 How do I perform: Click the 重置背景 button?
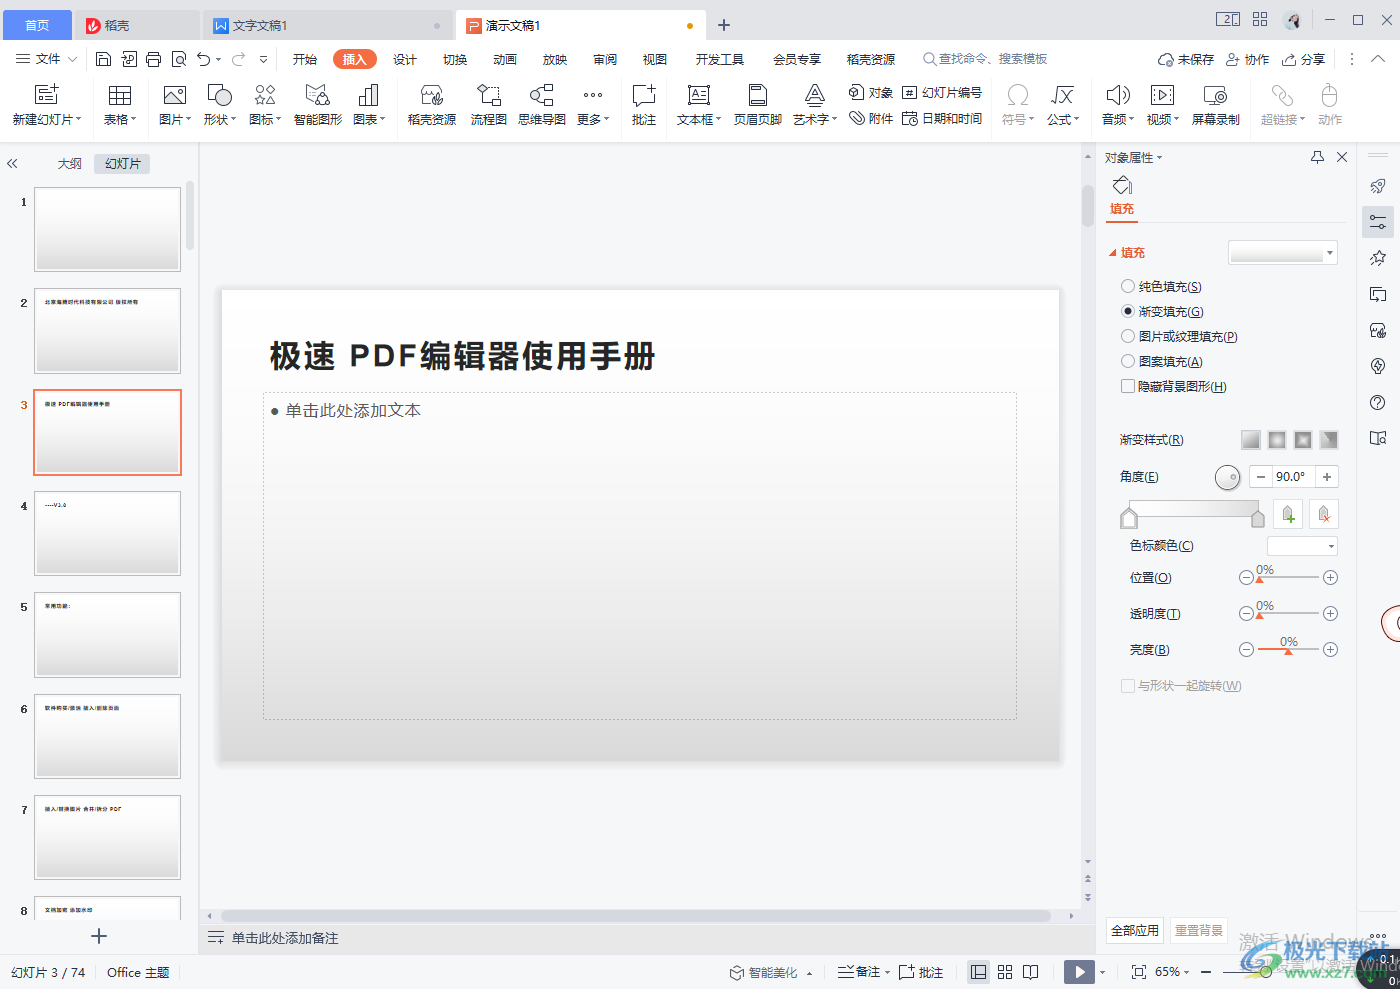click(x=1199, y=930)
